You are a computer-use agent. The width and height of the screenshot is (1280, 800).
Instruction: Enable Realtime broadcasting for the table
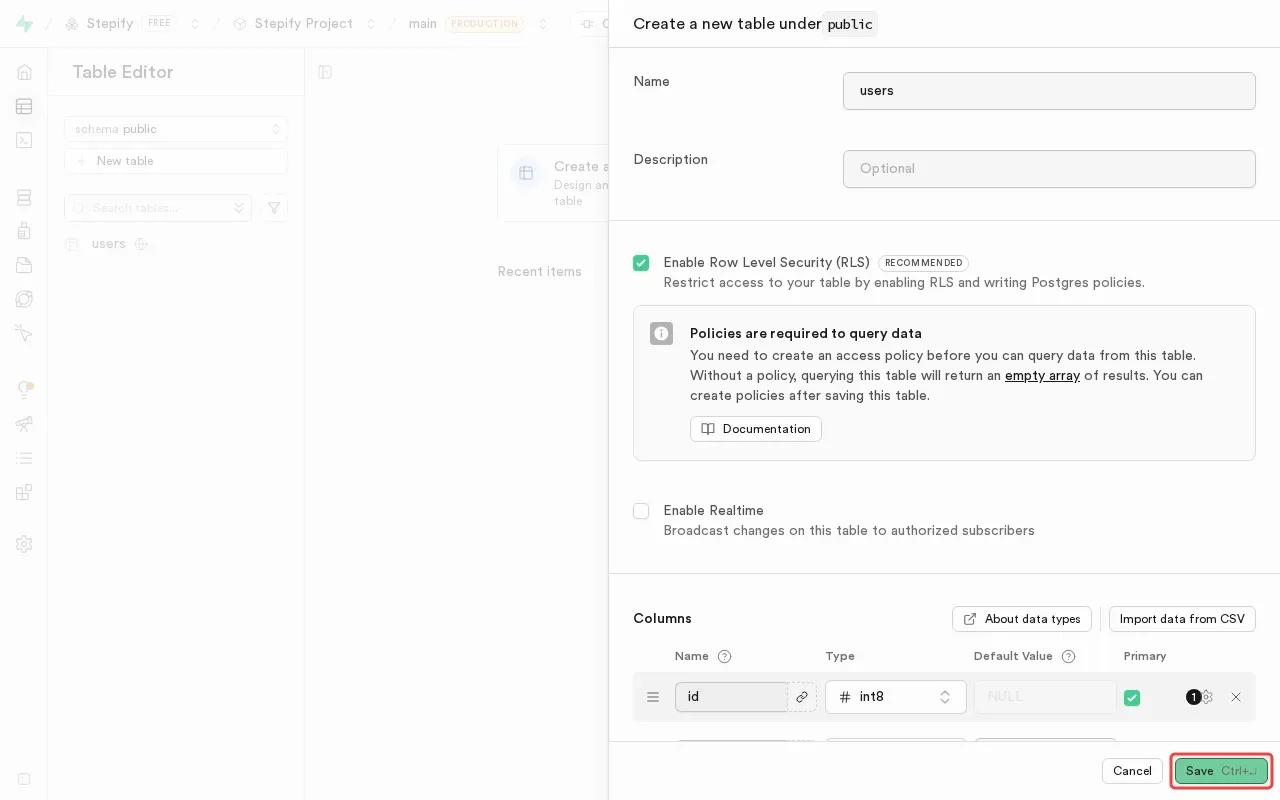pos(641,511)
